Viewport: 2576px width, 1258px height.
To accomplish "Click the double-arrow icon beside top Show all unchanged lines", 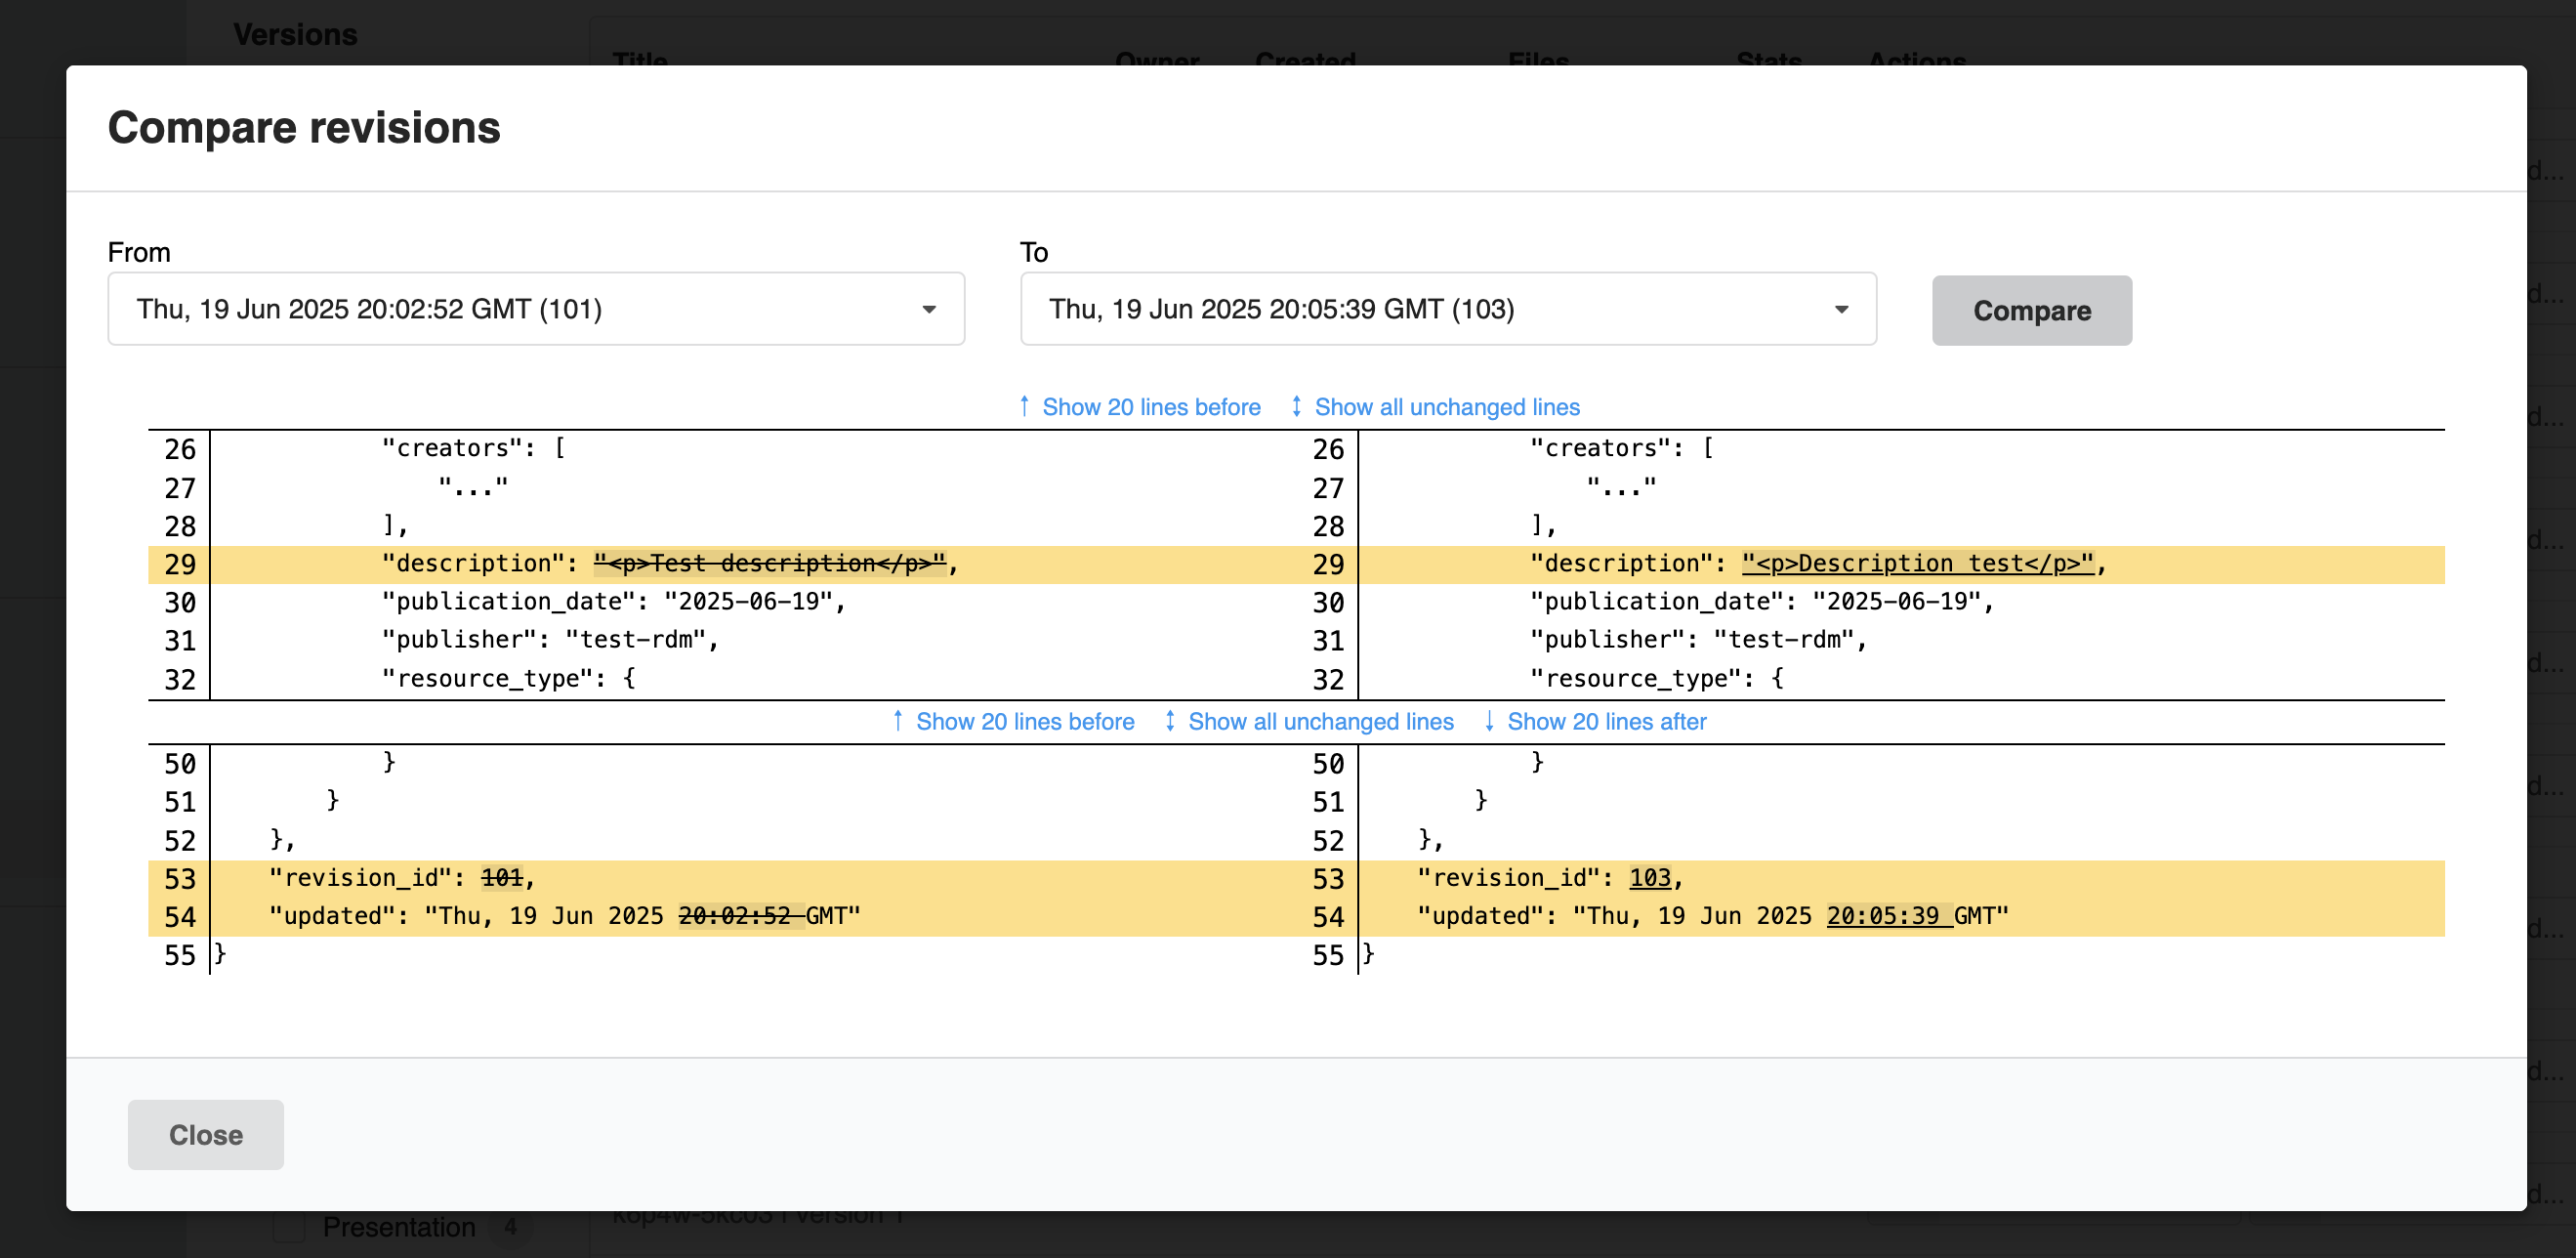I will point(1296,406).
